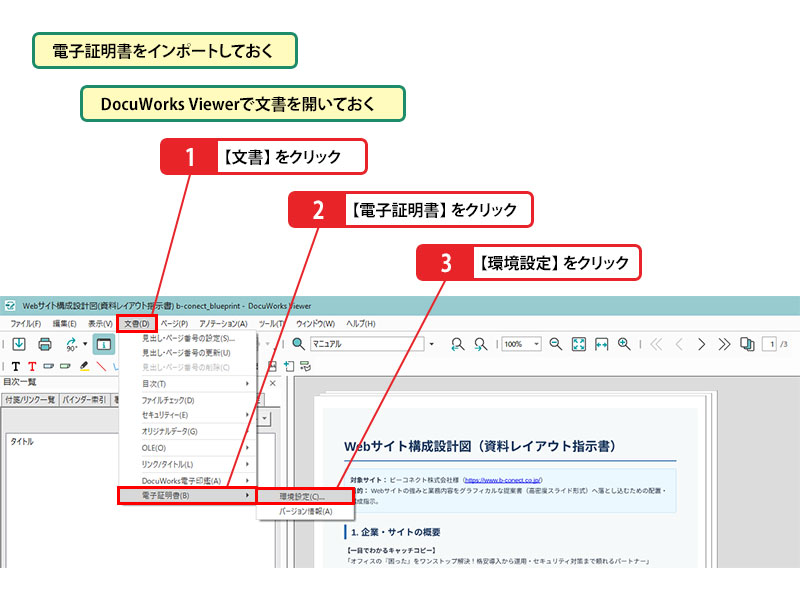
Task: Open the search field dropdown arrow
Action: [432, 344]
